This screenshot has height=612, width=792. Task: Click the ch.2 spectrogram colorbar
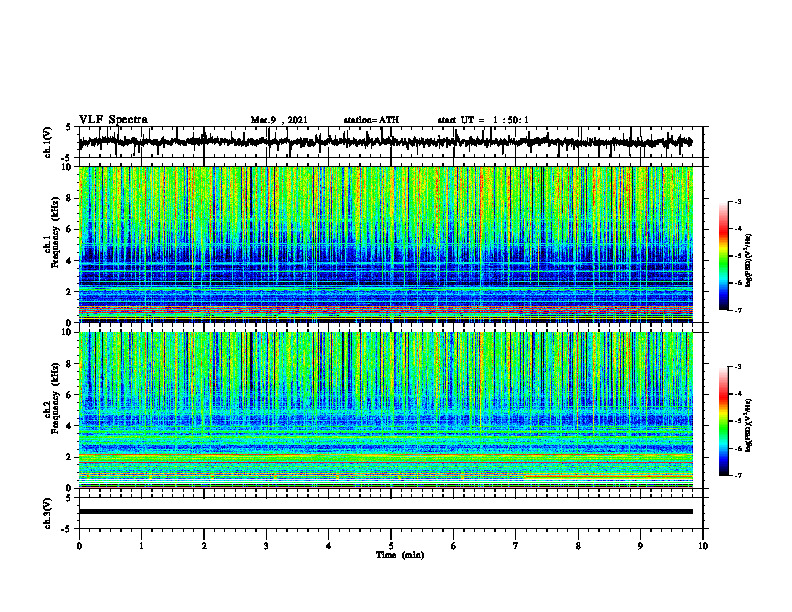point(724,421)
